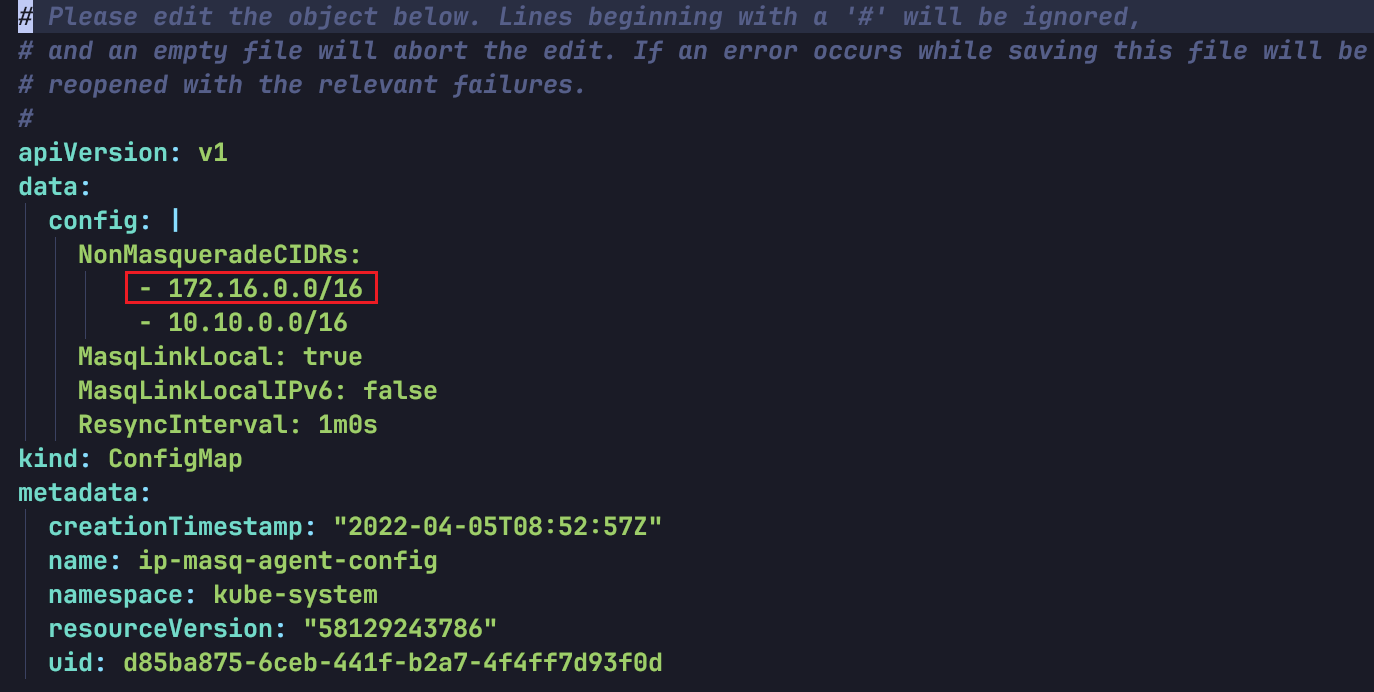The height and width of the screenshot is (692, 1374).
Task: Click the NonMasqueradeCIDRs key
Action: tap(219, 255)
